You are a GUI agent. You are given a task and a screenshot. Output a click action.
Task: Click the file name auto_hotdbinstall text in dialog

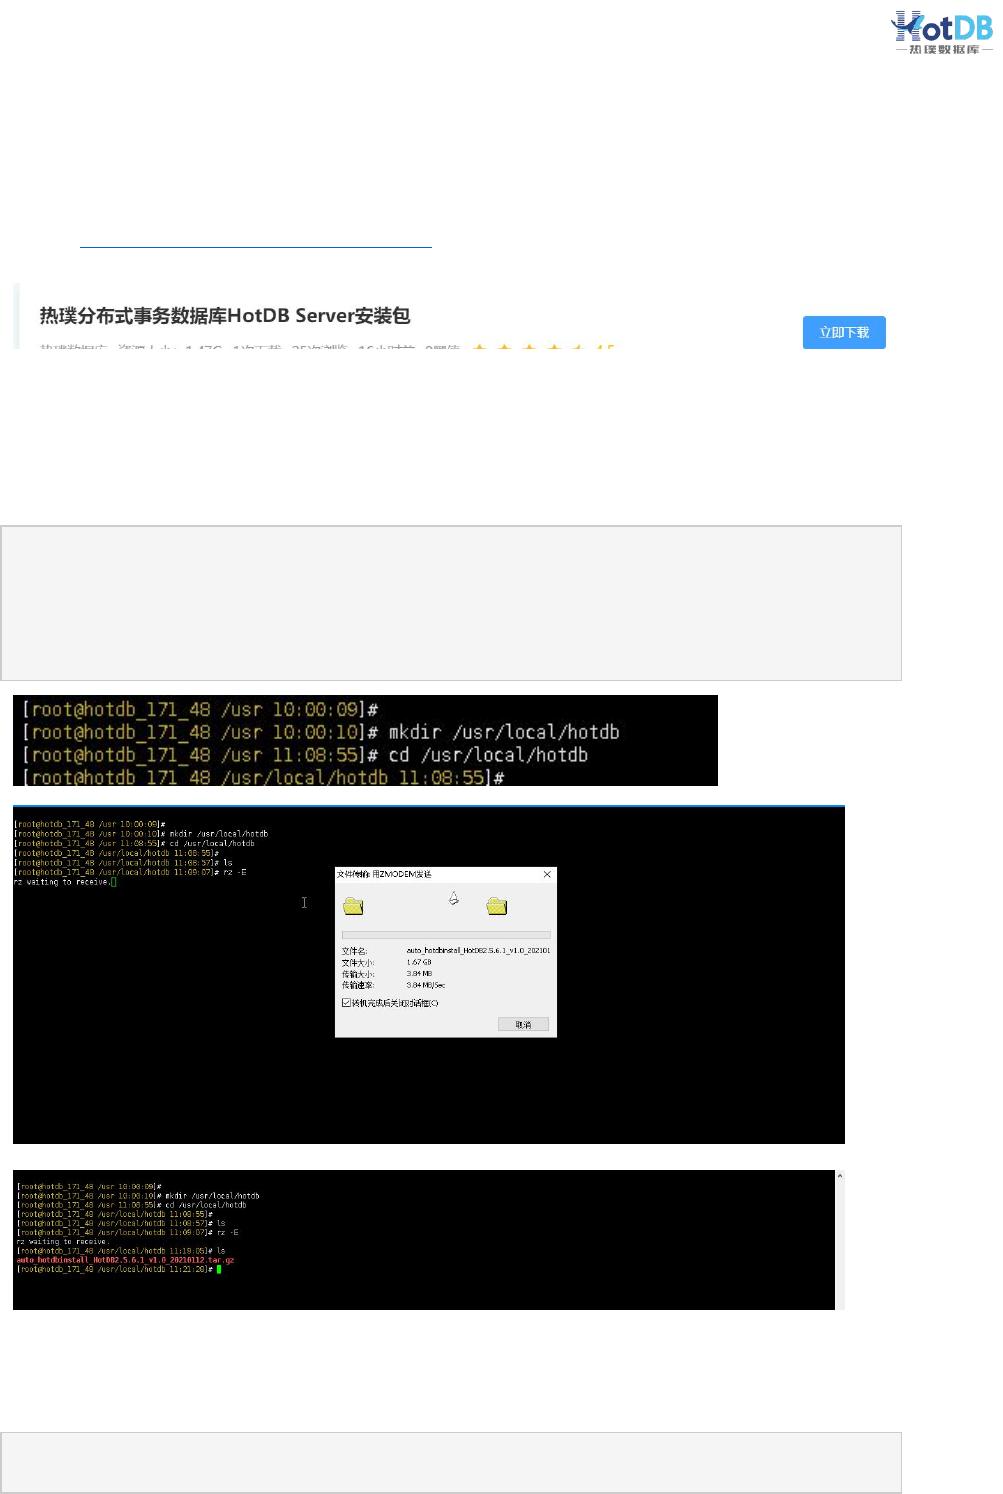pos(478,950)
